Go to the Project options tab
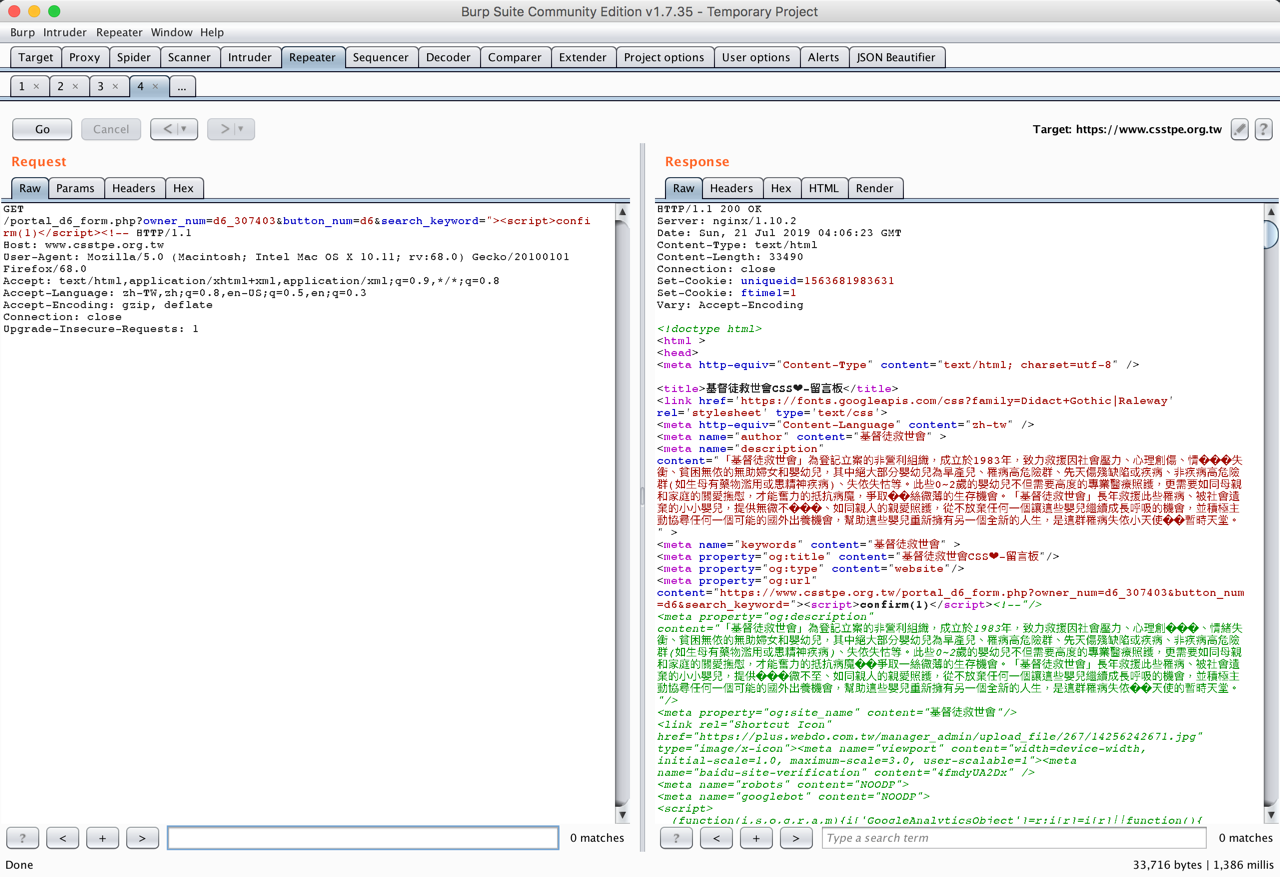 [x=664, y=57]
